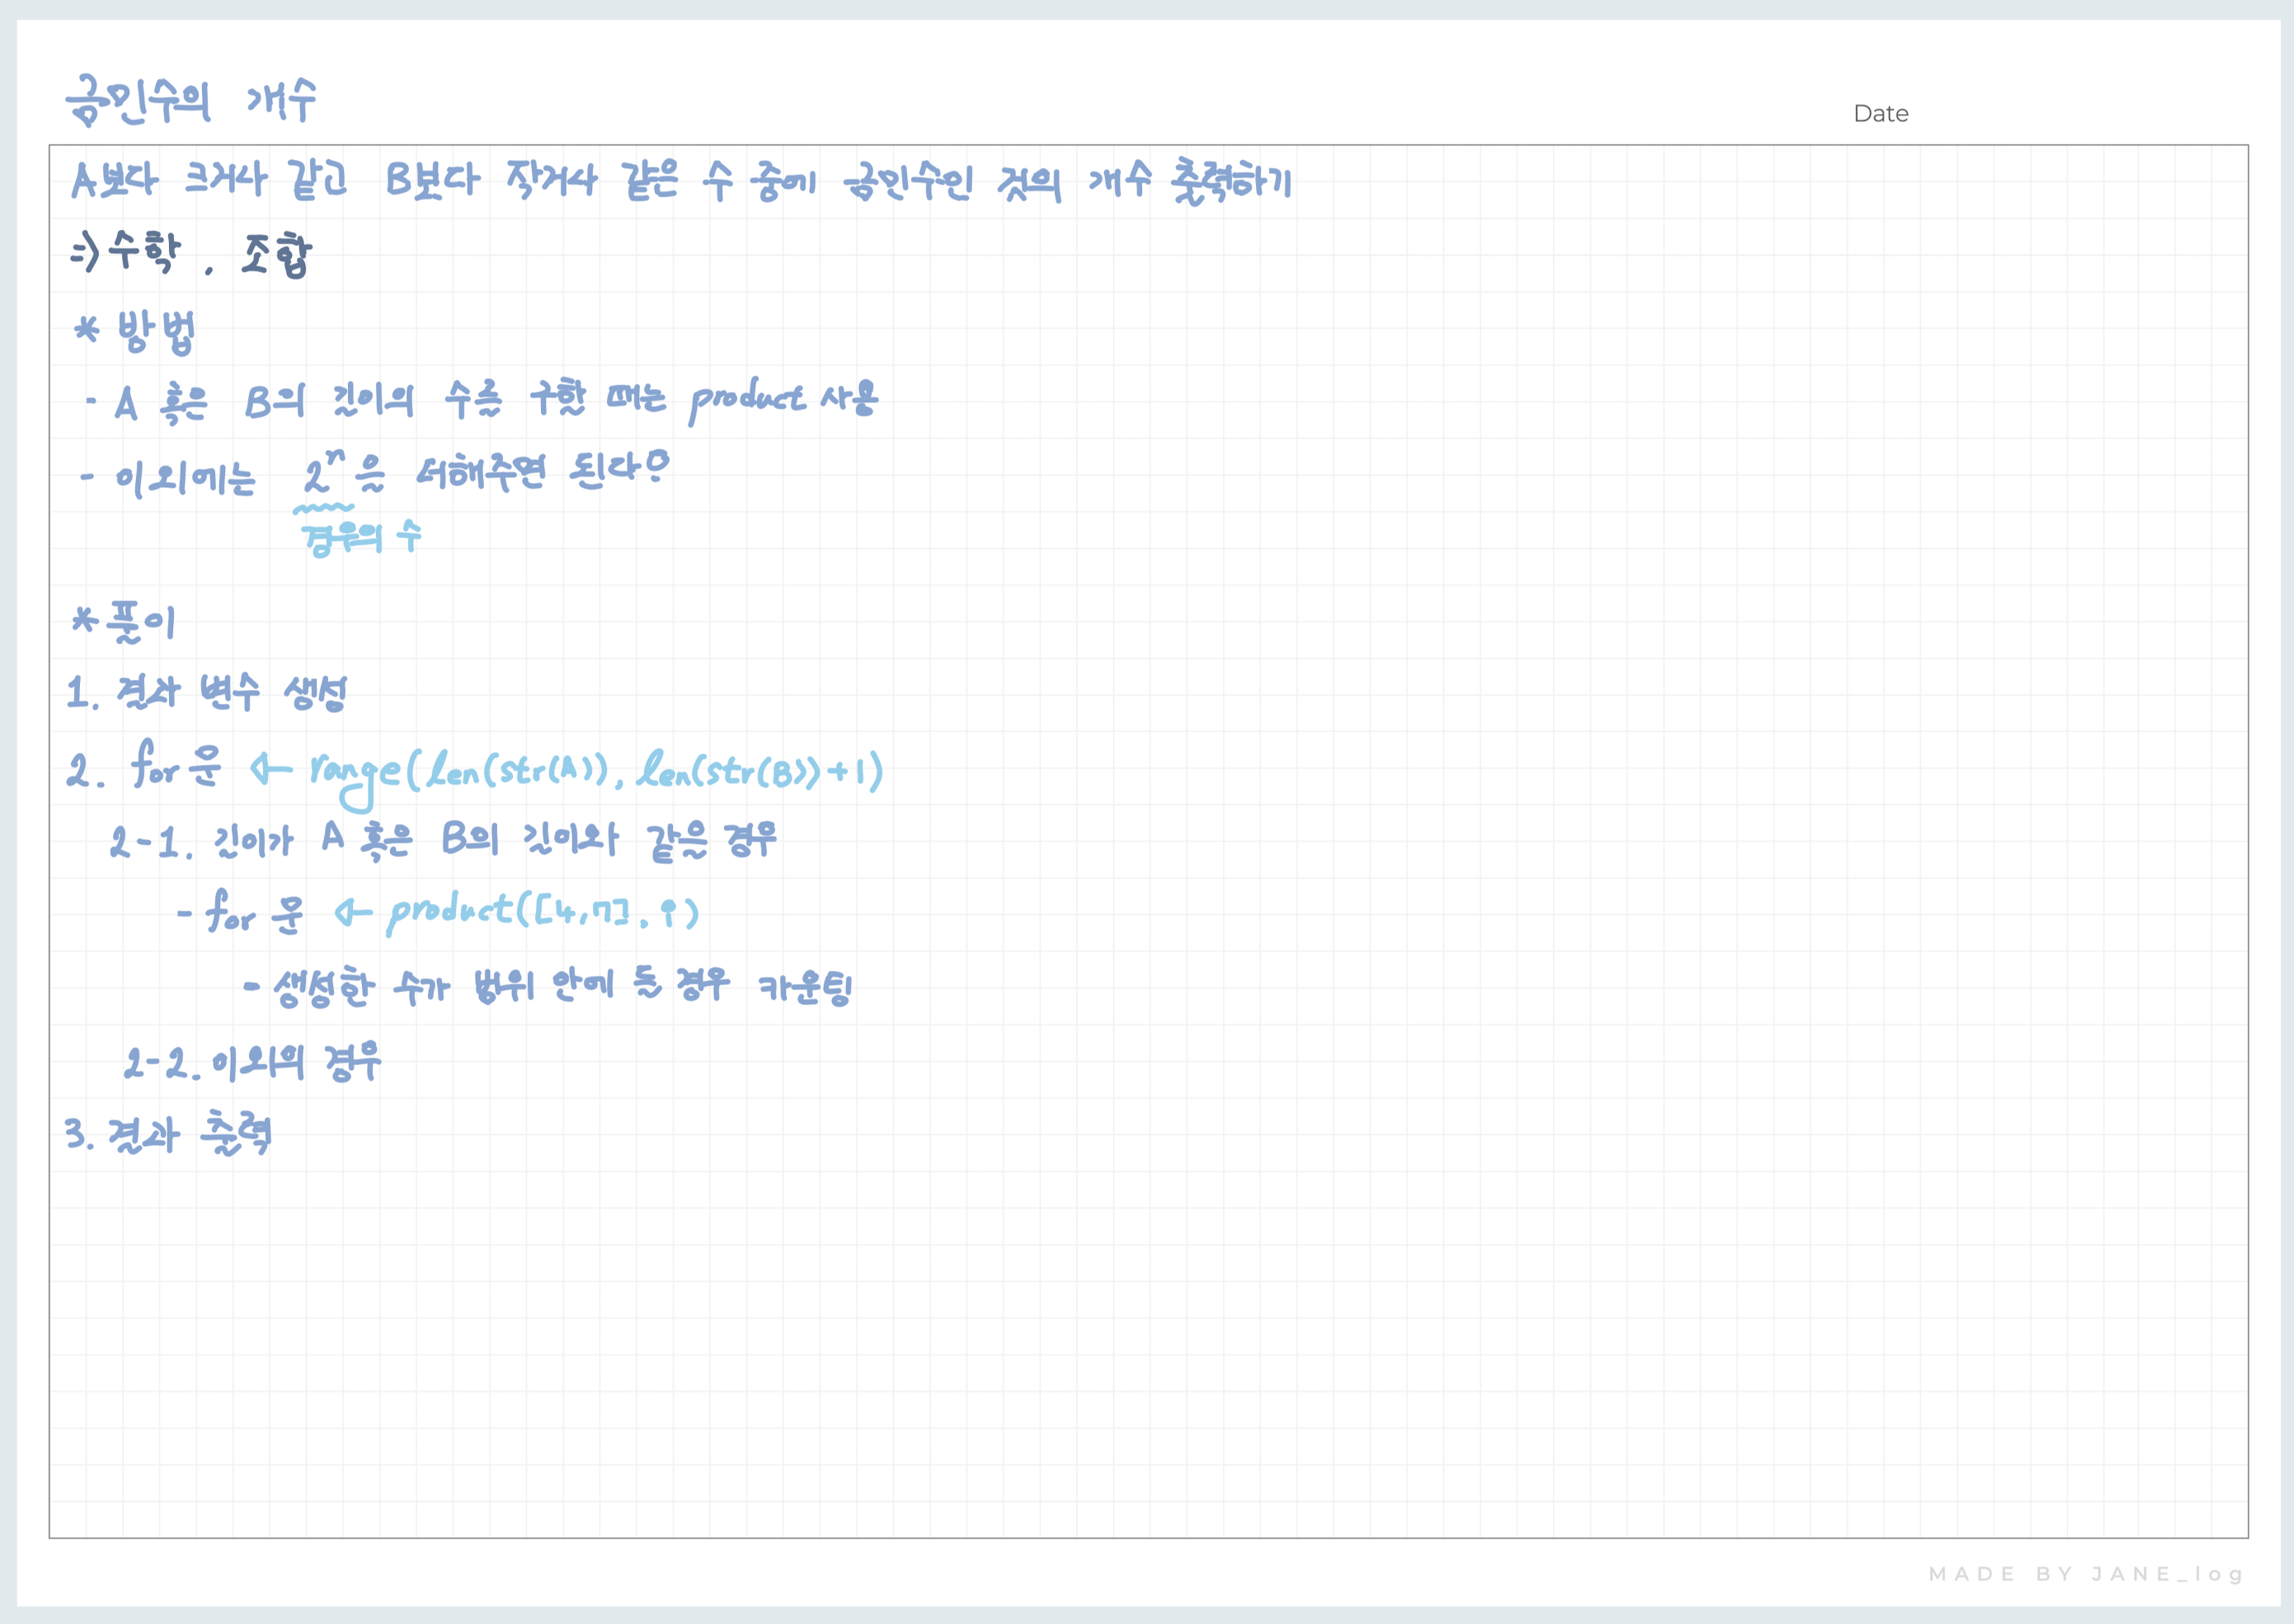Click the range(len(str(A)), len(str(B))+1) expression

(x=596, y=772)
